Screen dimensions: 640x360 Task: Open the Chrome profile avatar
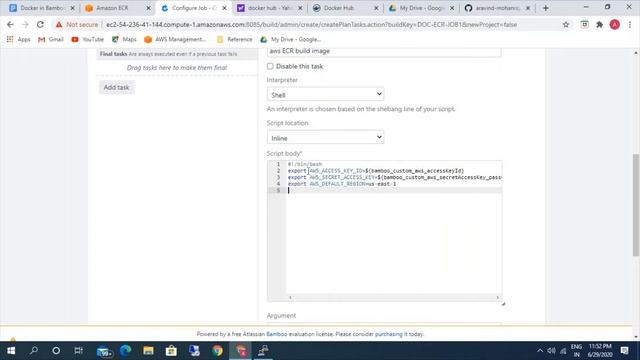pos(615,24)
